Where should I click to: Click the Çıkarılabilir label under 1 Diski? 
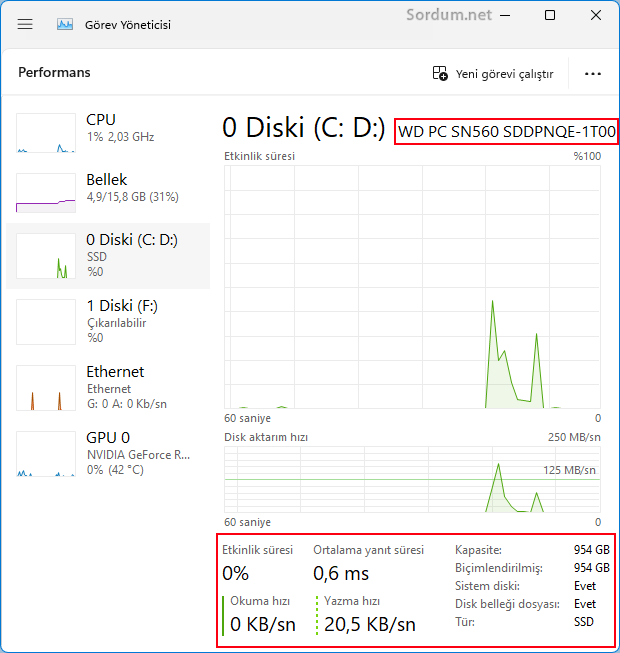pos(117,323)
